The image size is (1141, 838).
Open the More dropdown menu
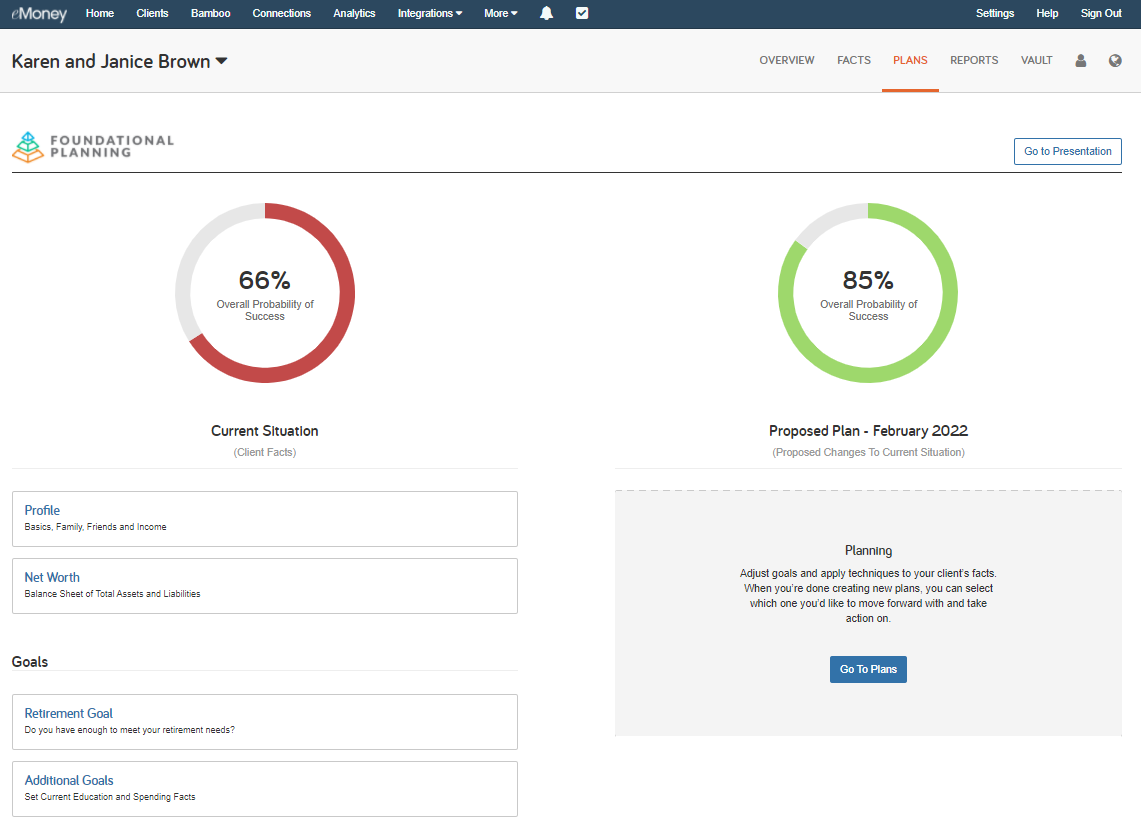(x=501, y=13)
